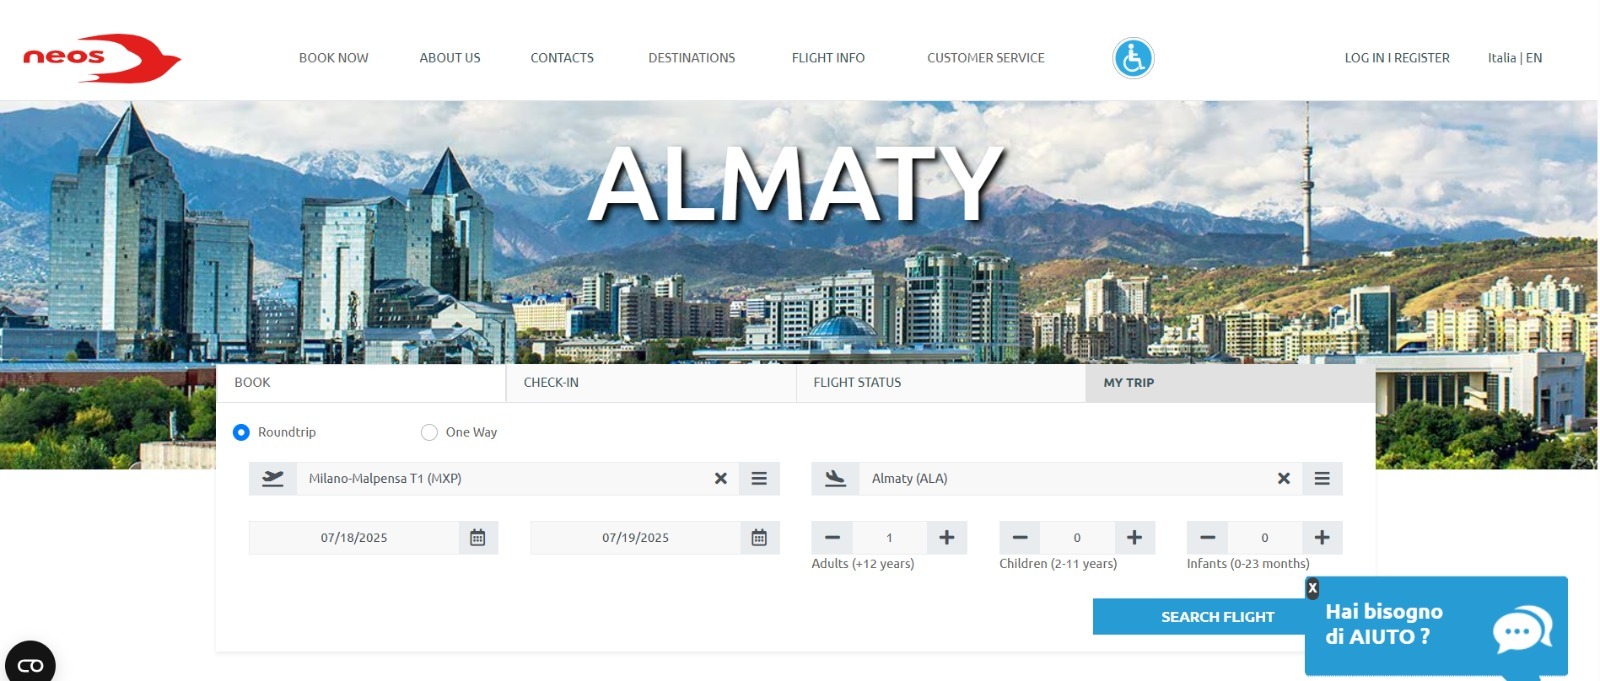Open the Italia | EN language selector
This screenshot has height=681, width=1600.
point(1515,58)
